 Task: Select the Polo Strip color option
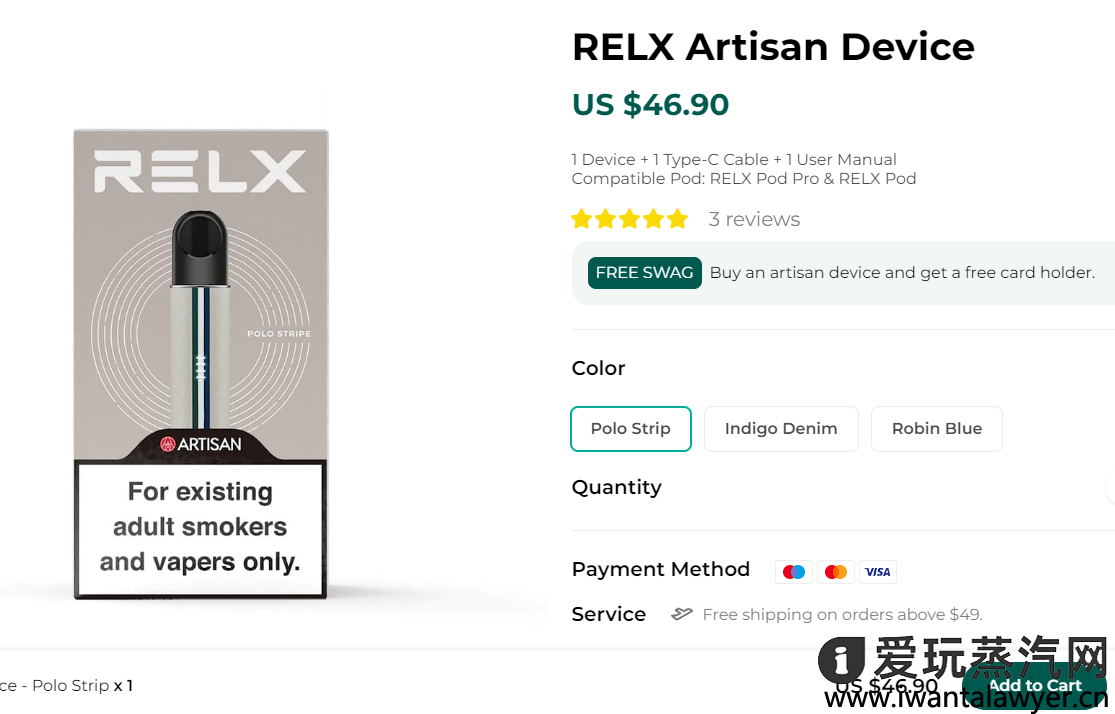[x=631, y=429]
